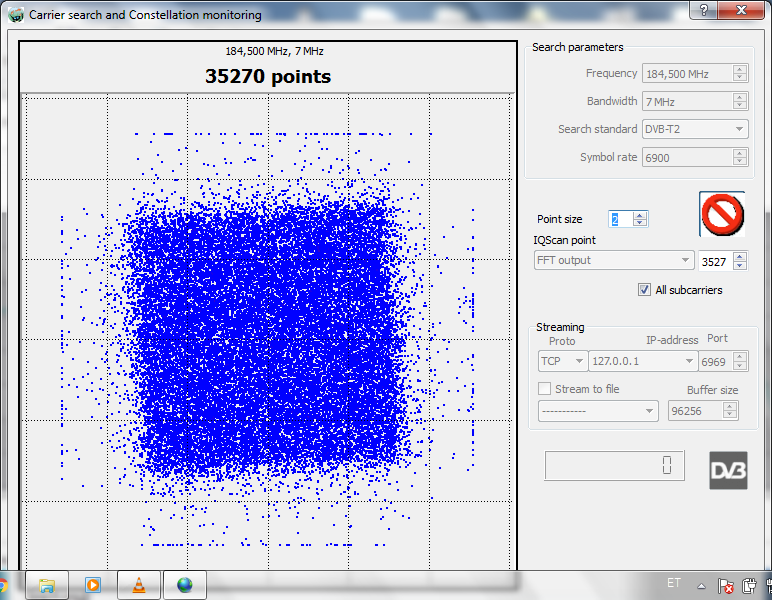Switch the ET keyboard language indicator

click(x=673, y=583)
